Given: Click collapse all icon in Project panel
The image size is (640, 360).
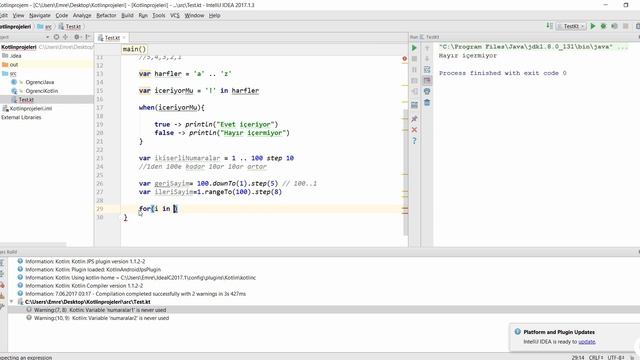Looking at the screenshot, I should [x=65, y=37].
